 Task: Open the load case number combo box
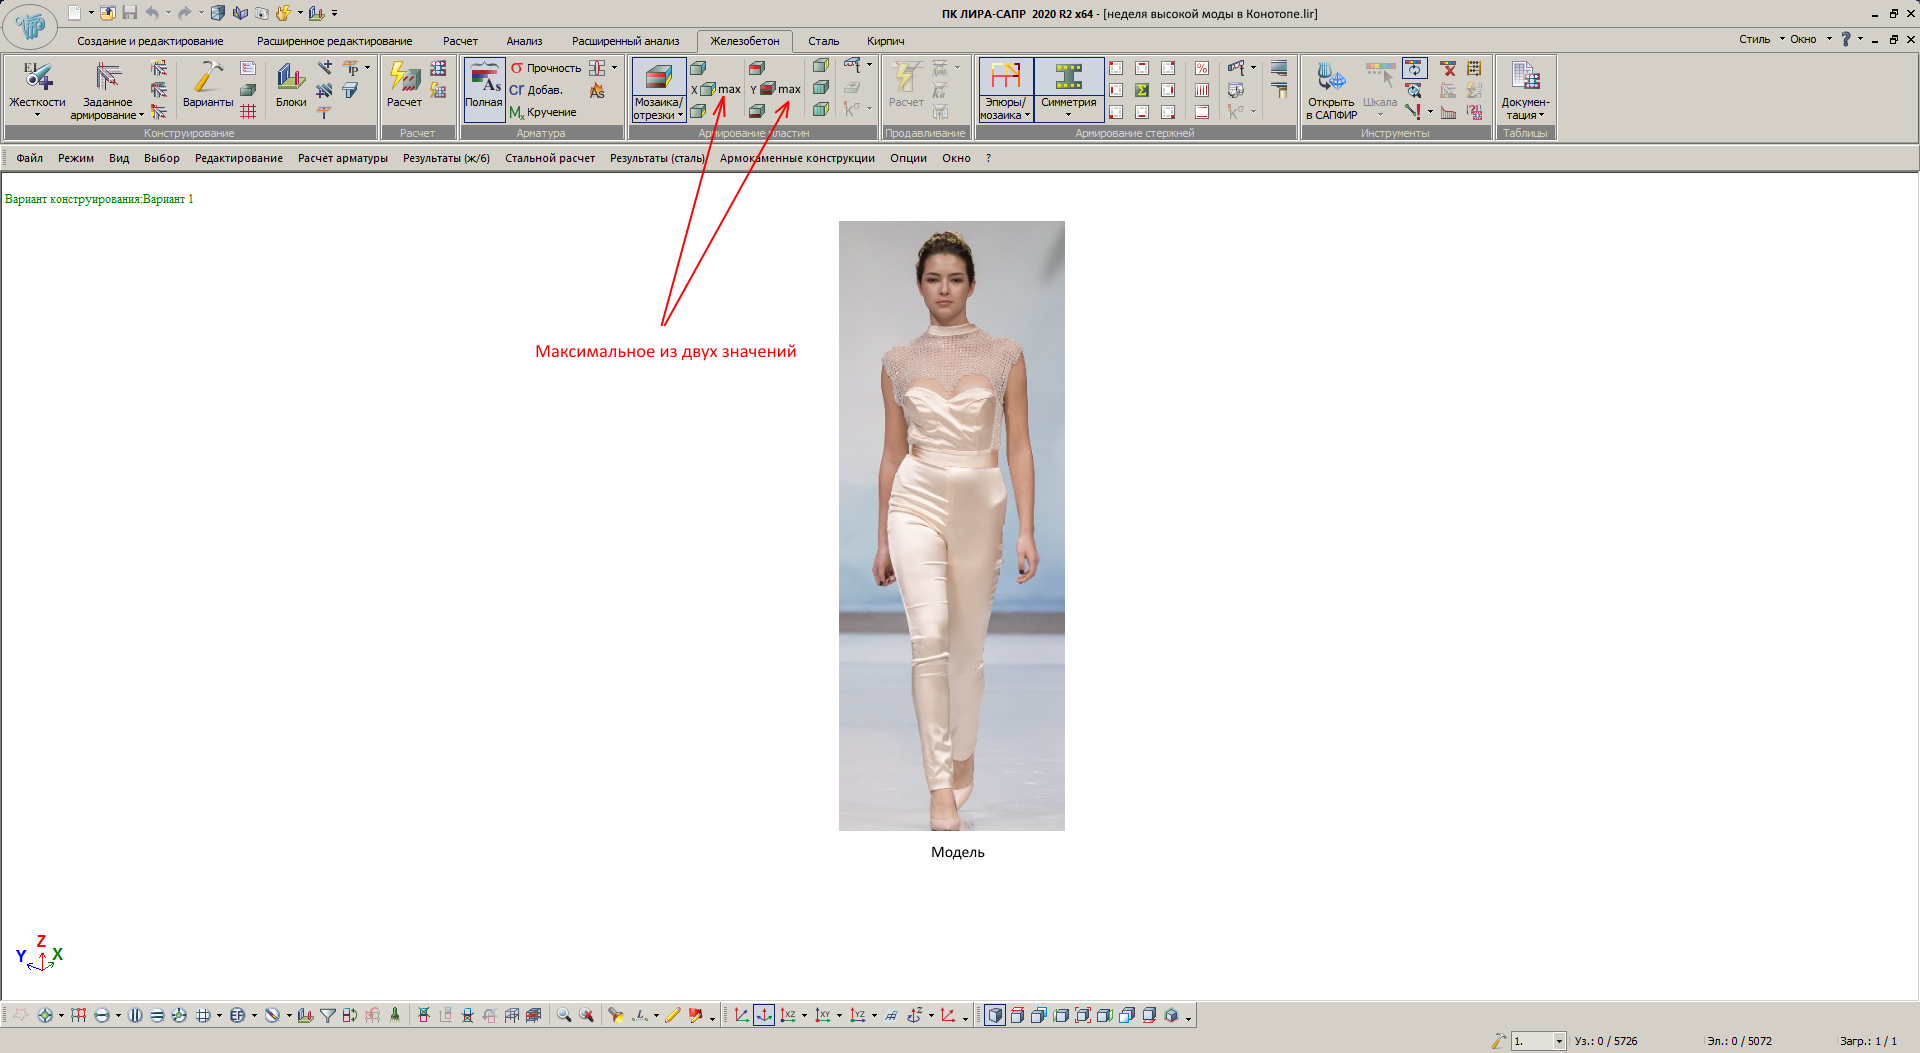(1558, 1041)
